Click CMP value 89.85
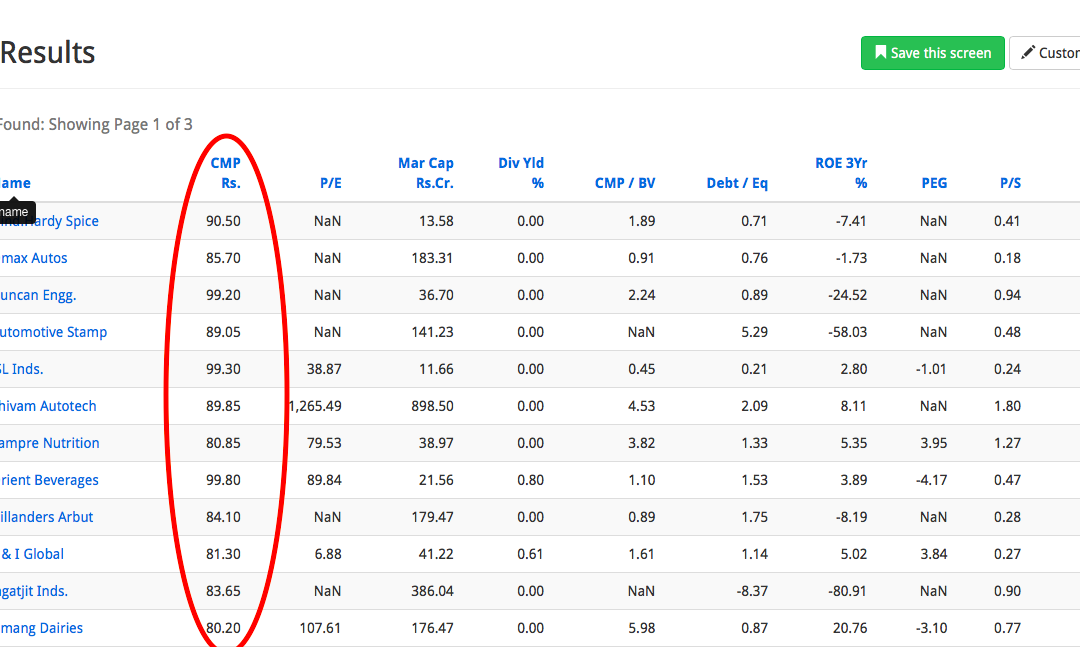The width and height of the screenshot is (1080, 647). (223, 407)
